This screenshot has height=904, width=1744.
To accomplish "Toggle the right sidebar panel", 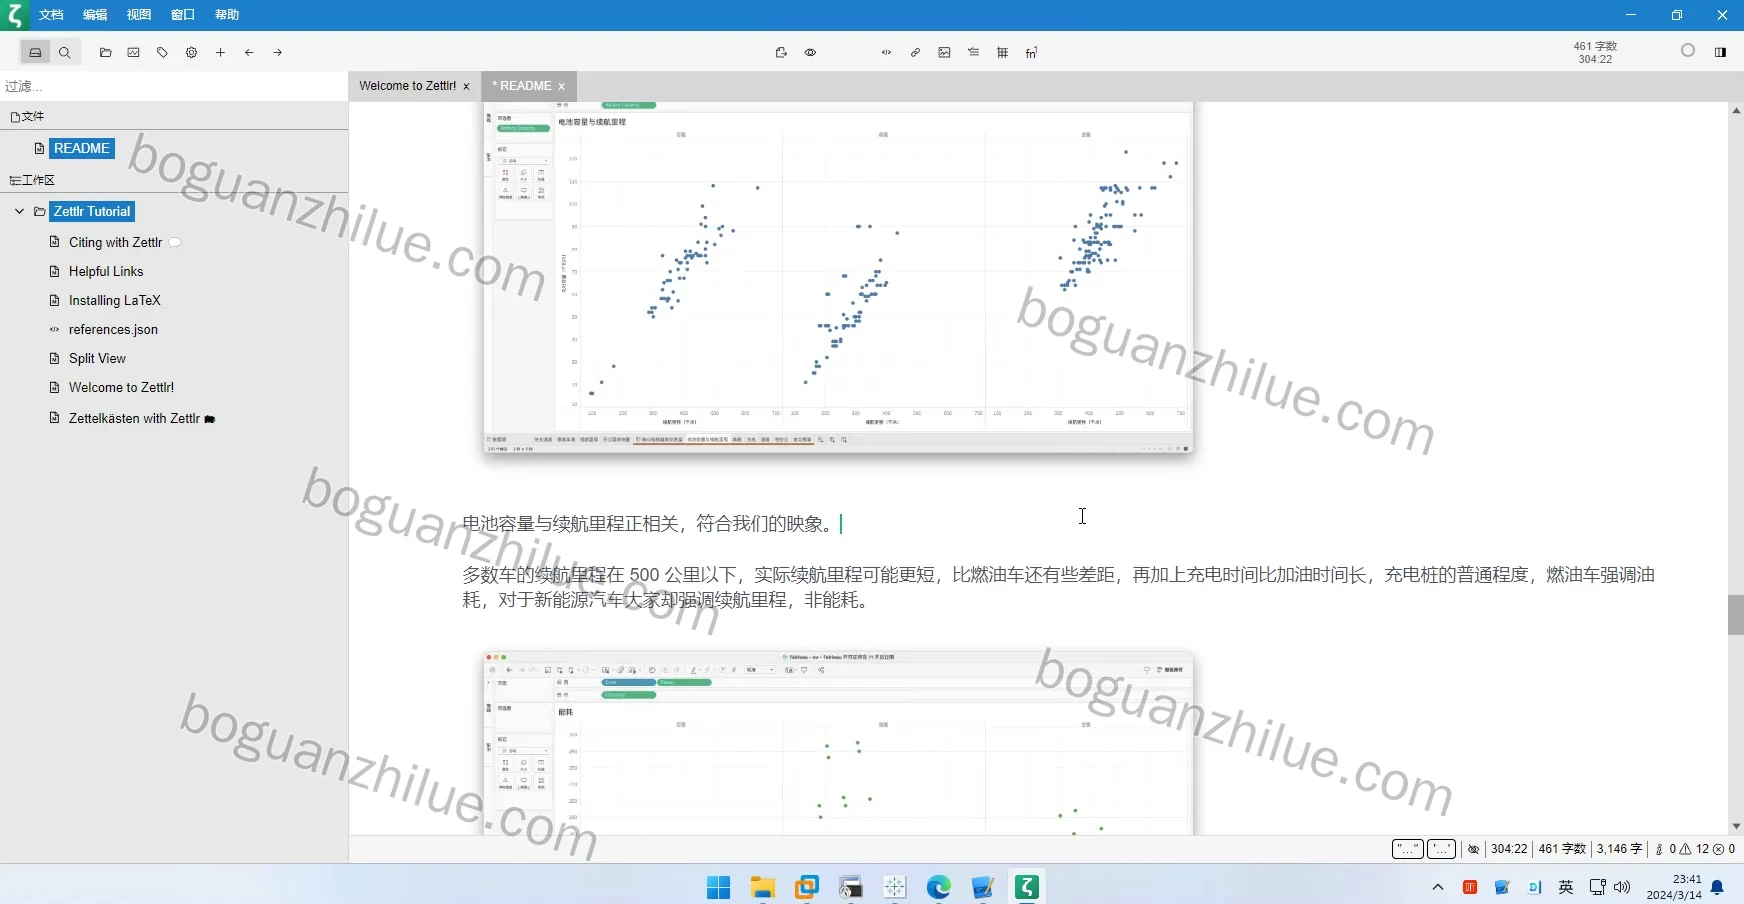I will 1720,52.
